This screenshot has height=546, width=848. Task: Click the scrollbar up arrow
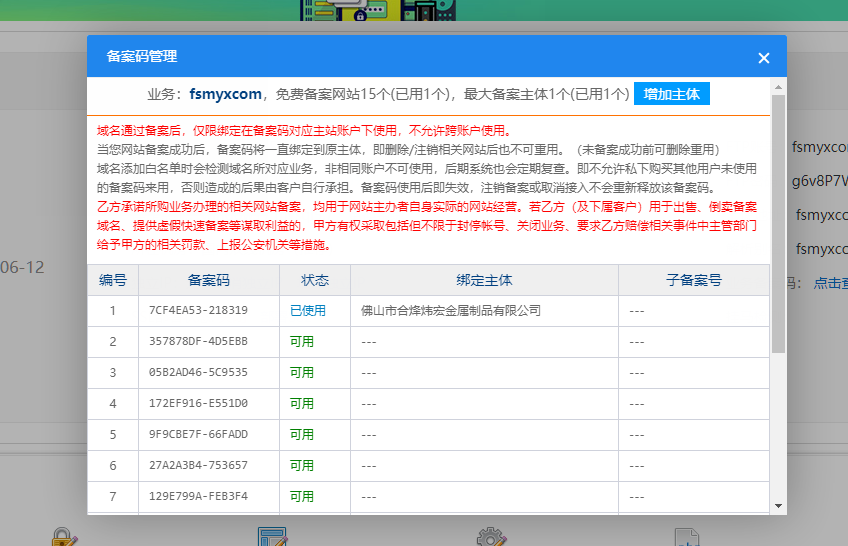[779, 87]
